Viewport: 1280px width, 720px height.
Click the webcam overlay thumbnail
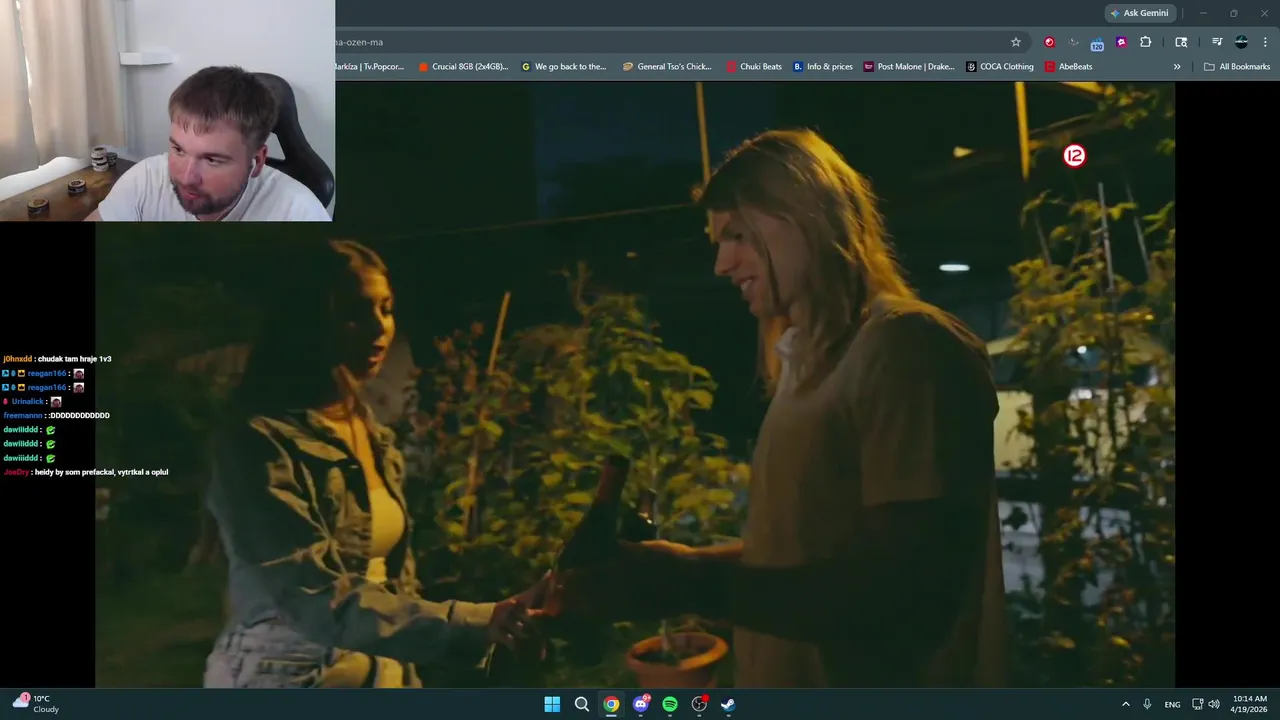coord(167,110)
